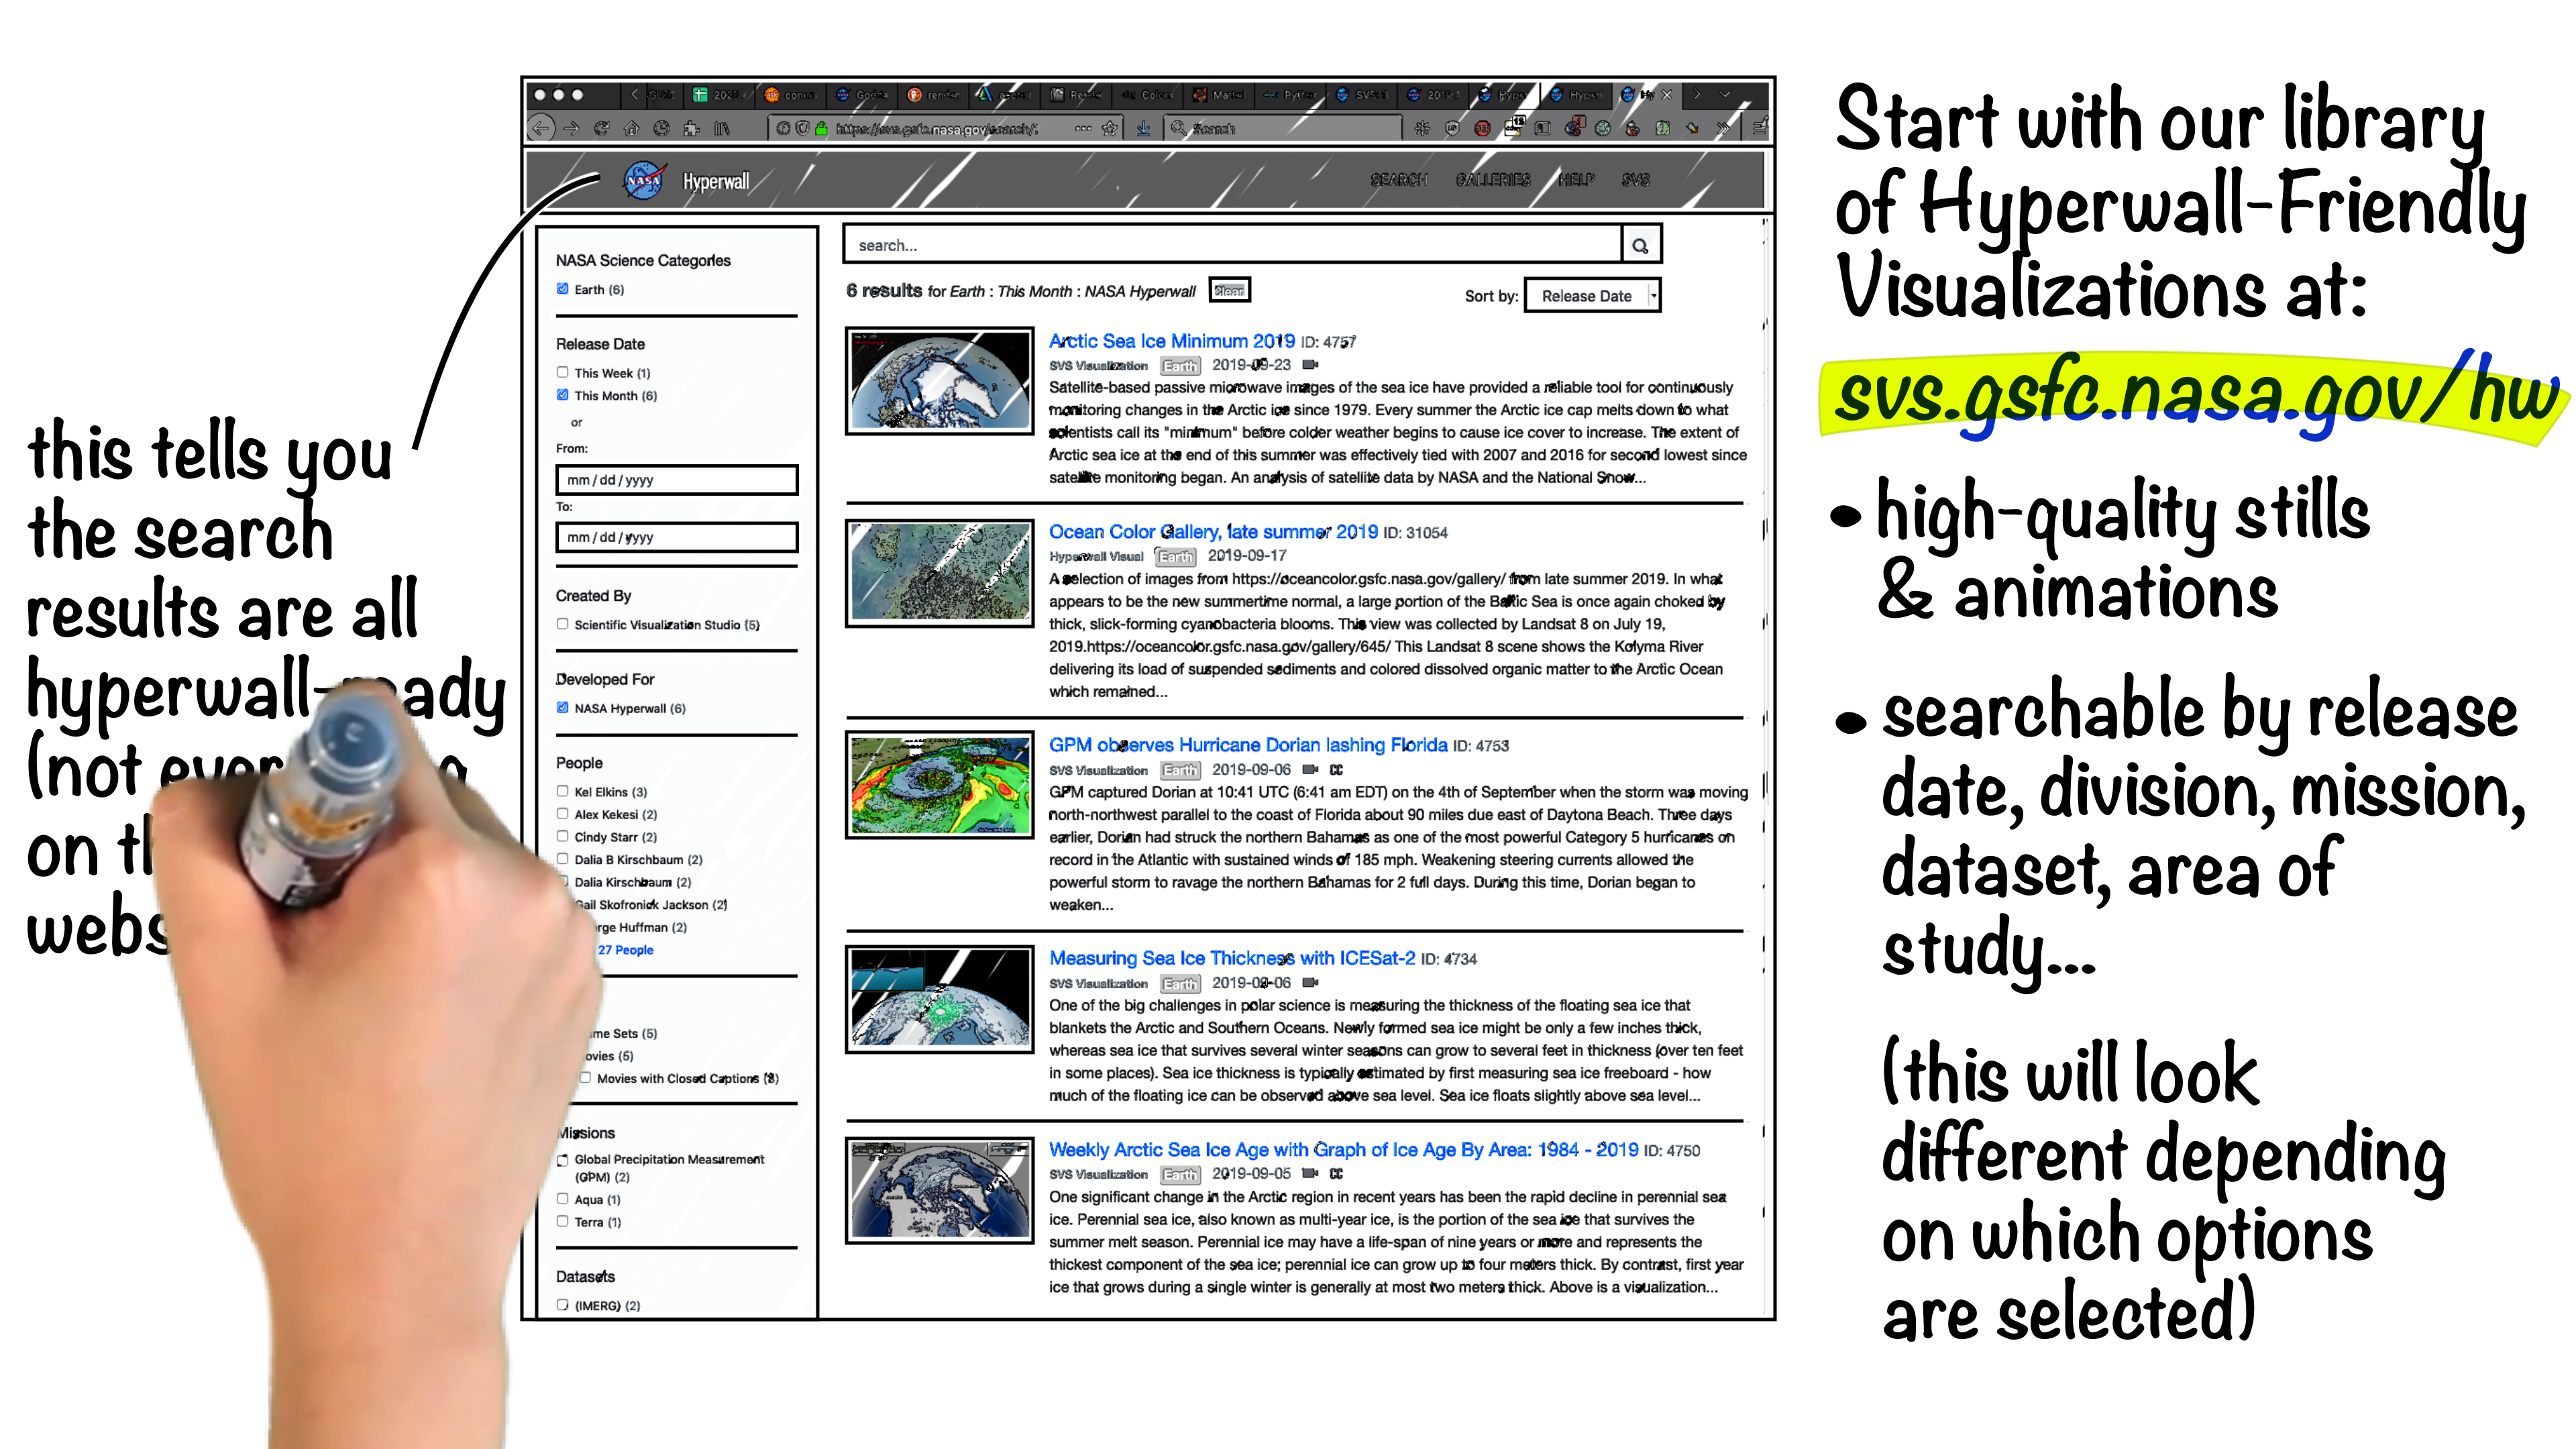Viewport: 2576px width, 1449px height.
Task: Open the history clock icon in toolbar
Action: point(661,128)
